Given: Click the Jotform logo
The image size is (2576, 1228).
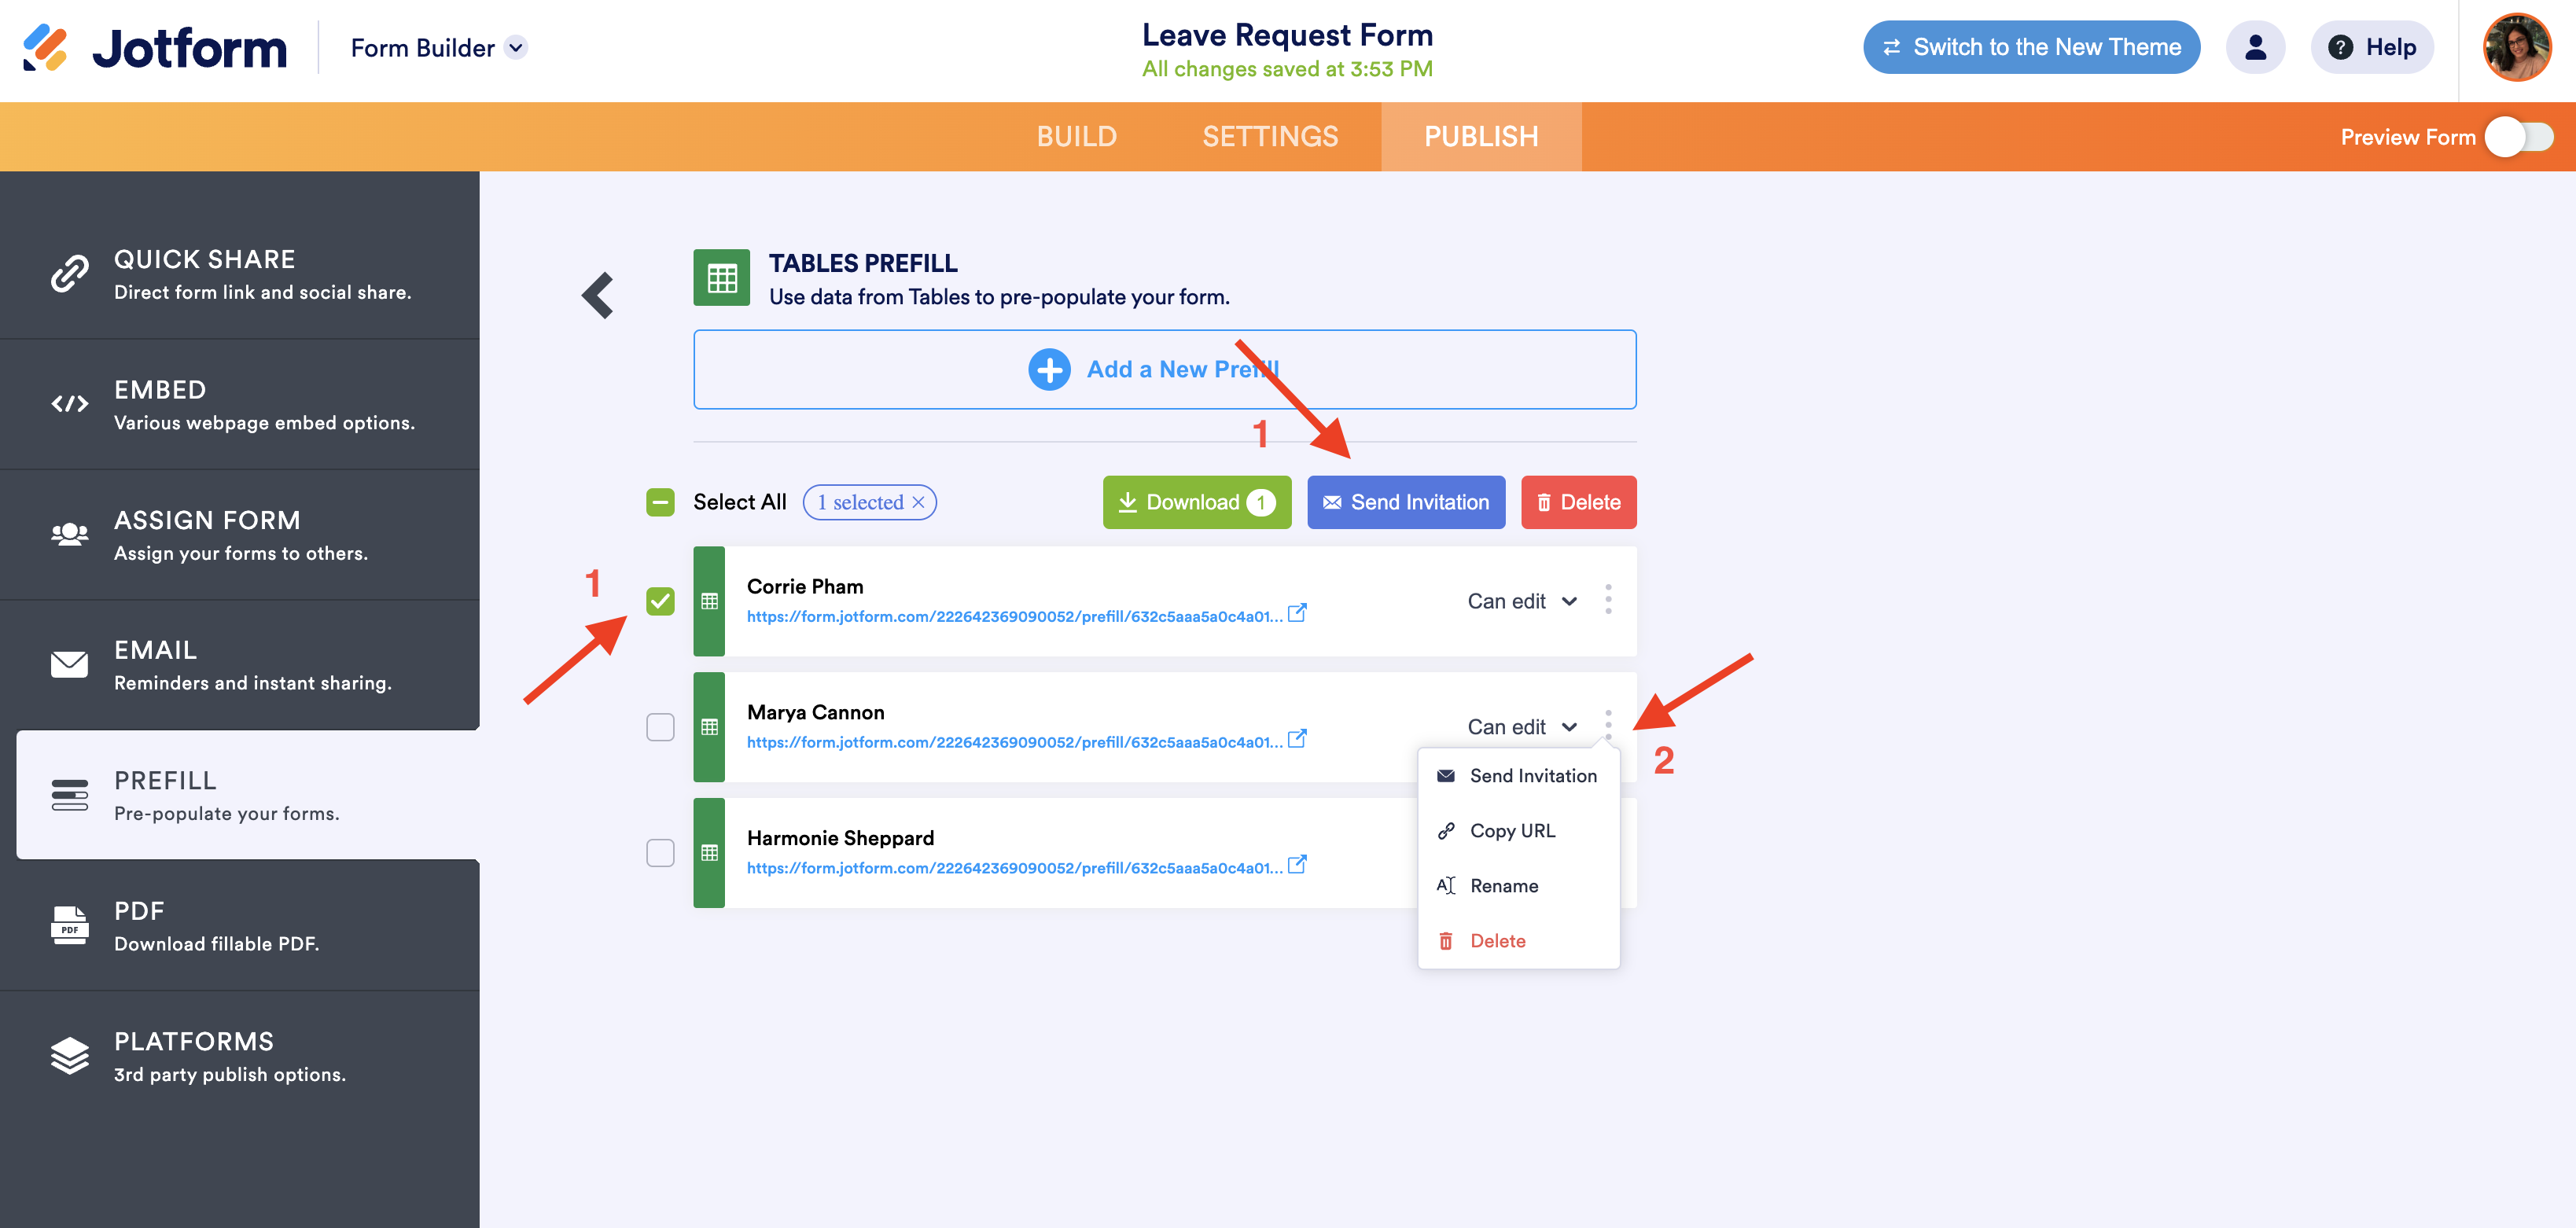Looking at the screenshot, I should coord(155,48).
